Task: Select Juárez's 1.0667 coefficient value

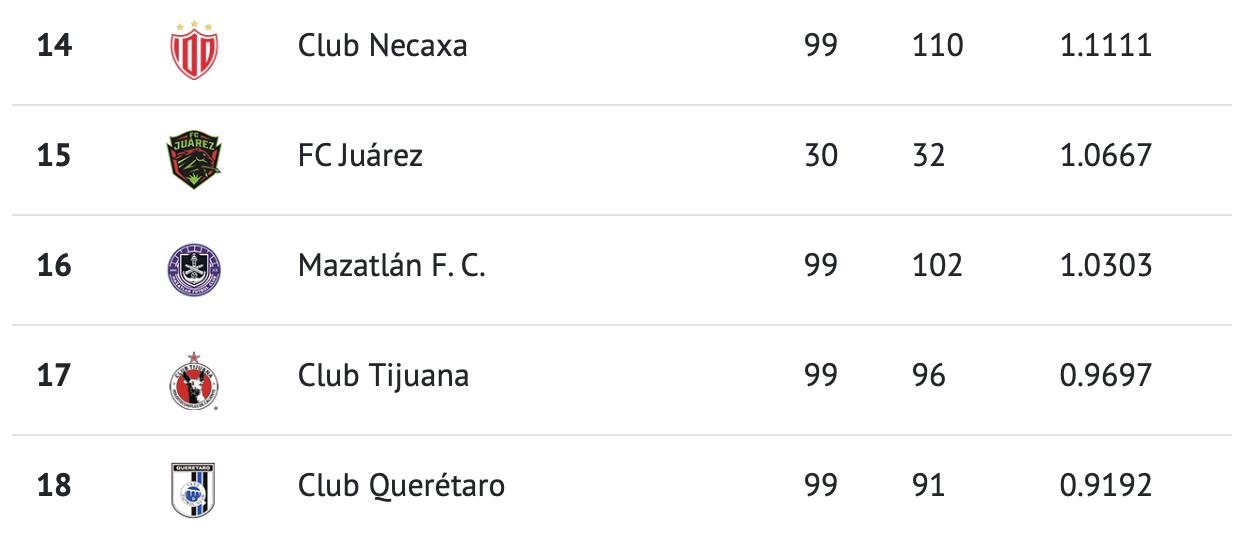Action: (1106, 156)
